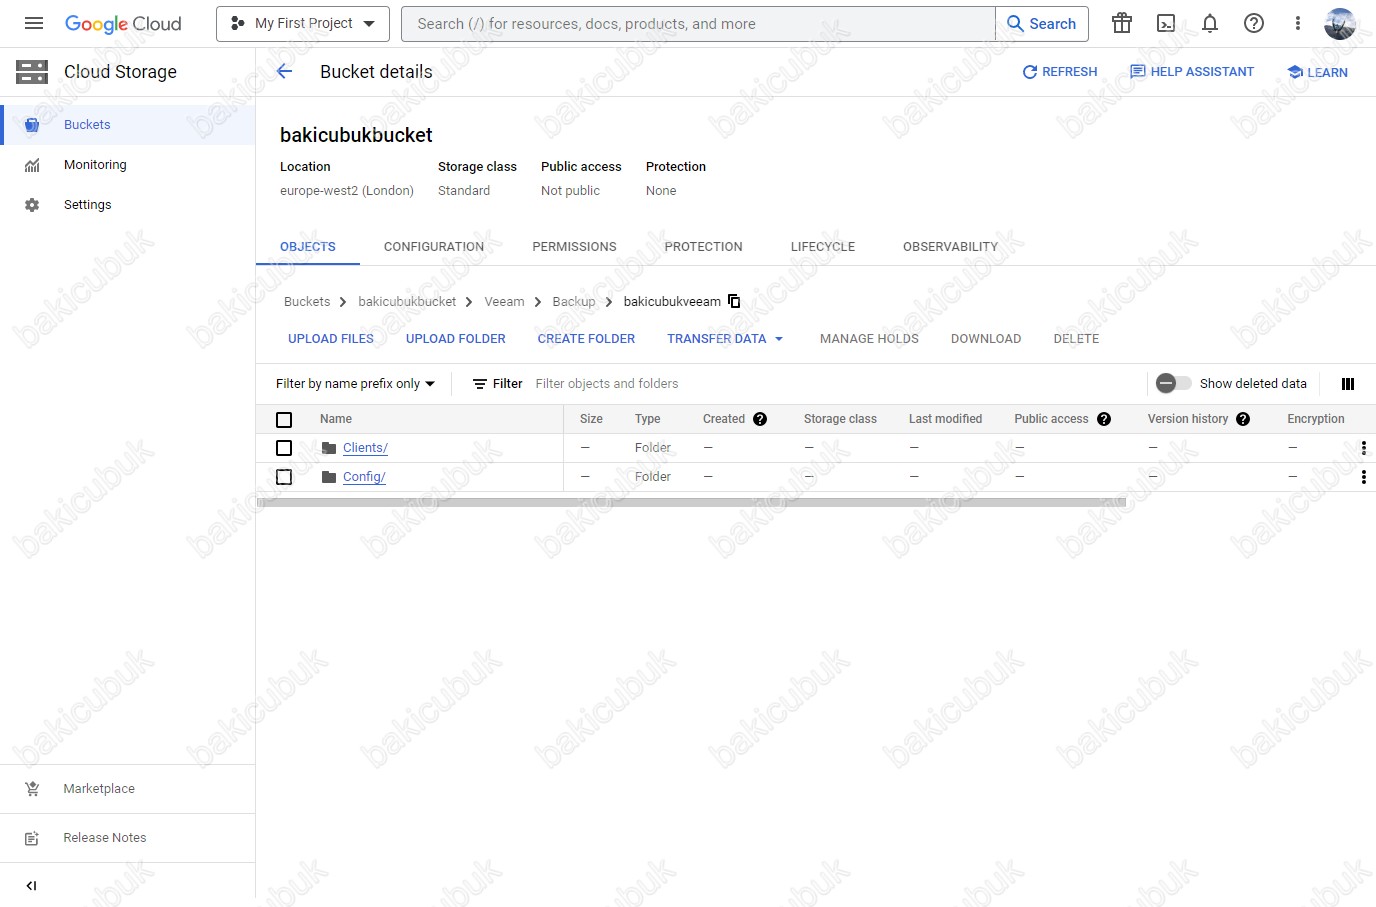This screenshot has width=1376, height=907.
Task: Open the notifications bell
Action: pyautogui.click(x=1210, y=23)
